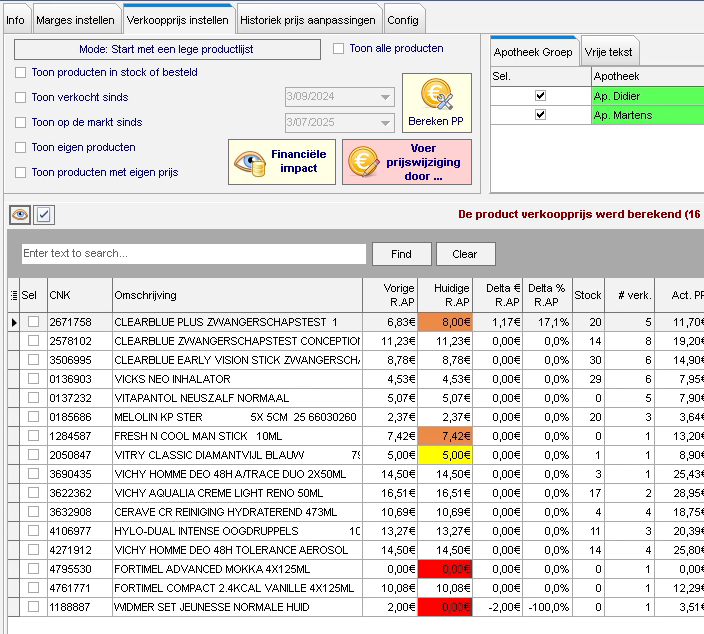The height and width of the screenshot is (634, 704).
Task: Open the 3/07/2025 date dropdown
Action: [x=385, y=122]
